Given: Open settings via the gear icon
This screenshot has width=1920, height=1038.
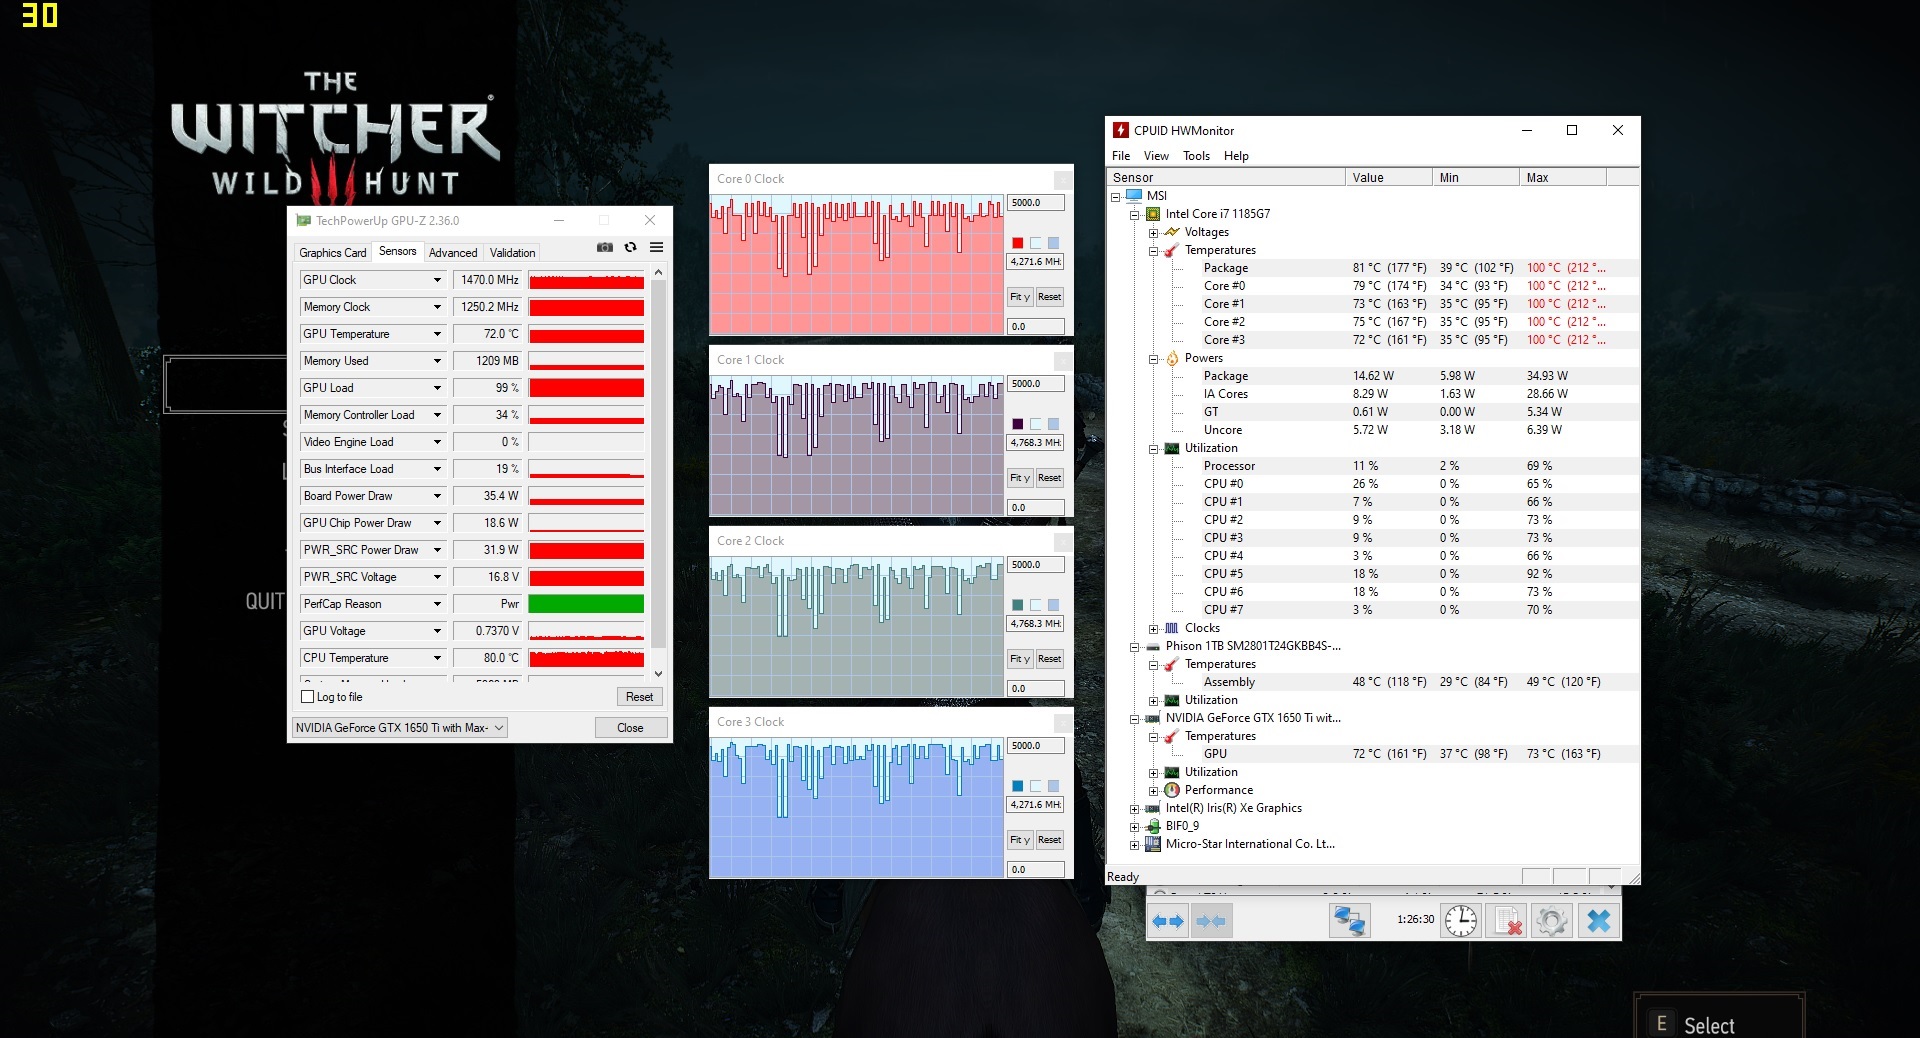Looking at the screenshot, I should tap(1552, 921).
